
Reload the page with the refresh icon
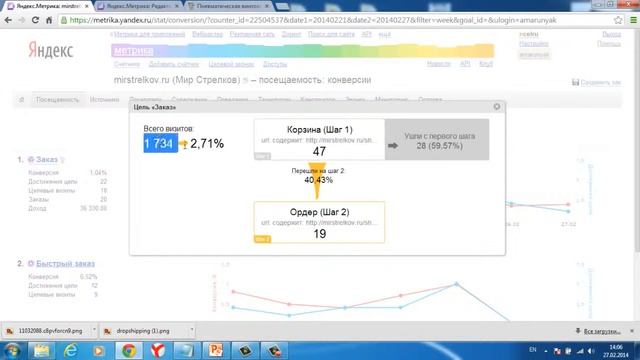pos(36,20)
